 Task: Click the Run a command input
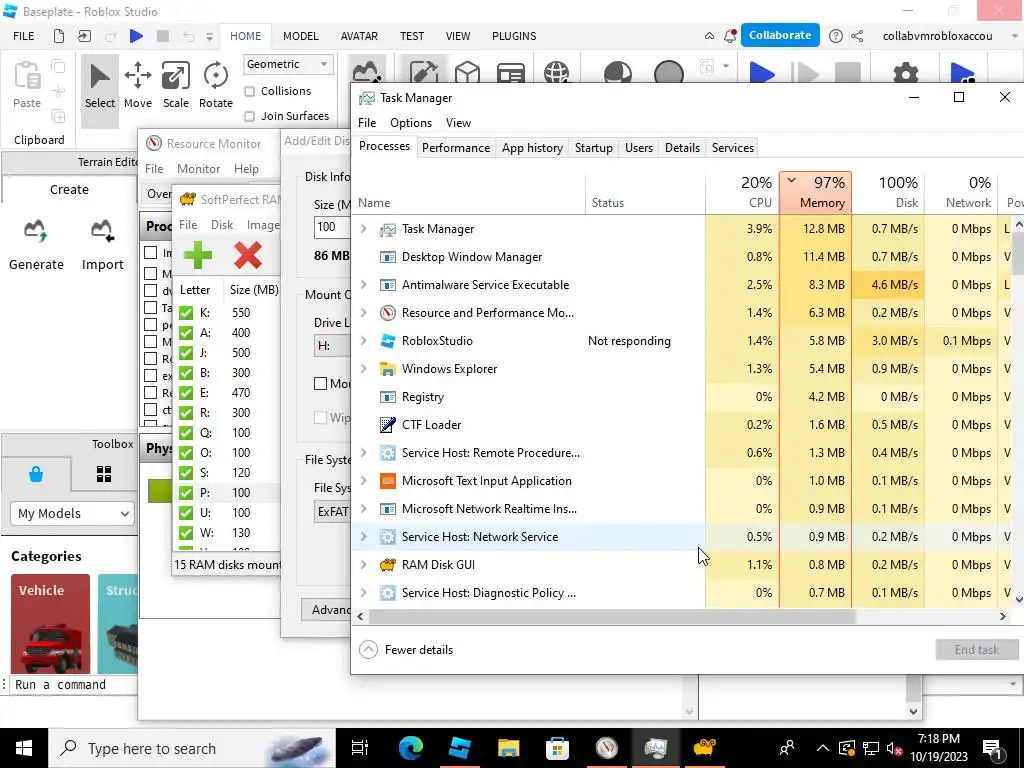(73, 684)
